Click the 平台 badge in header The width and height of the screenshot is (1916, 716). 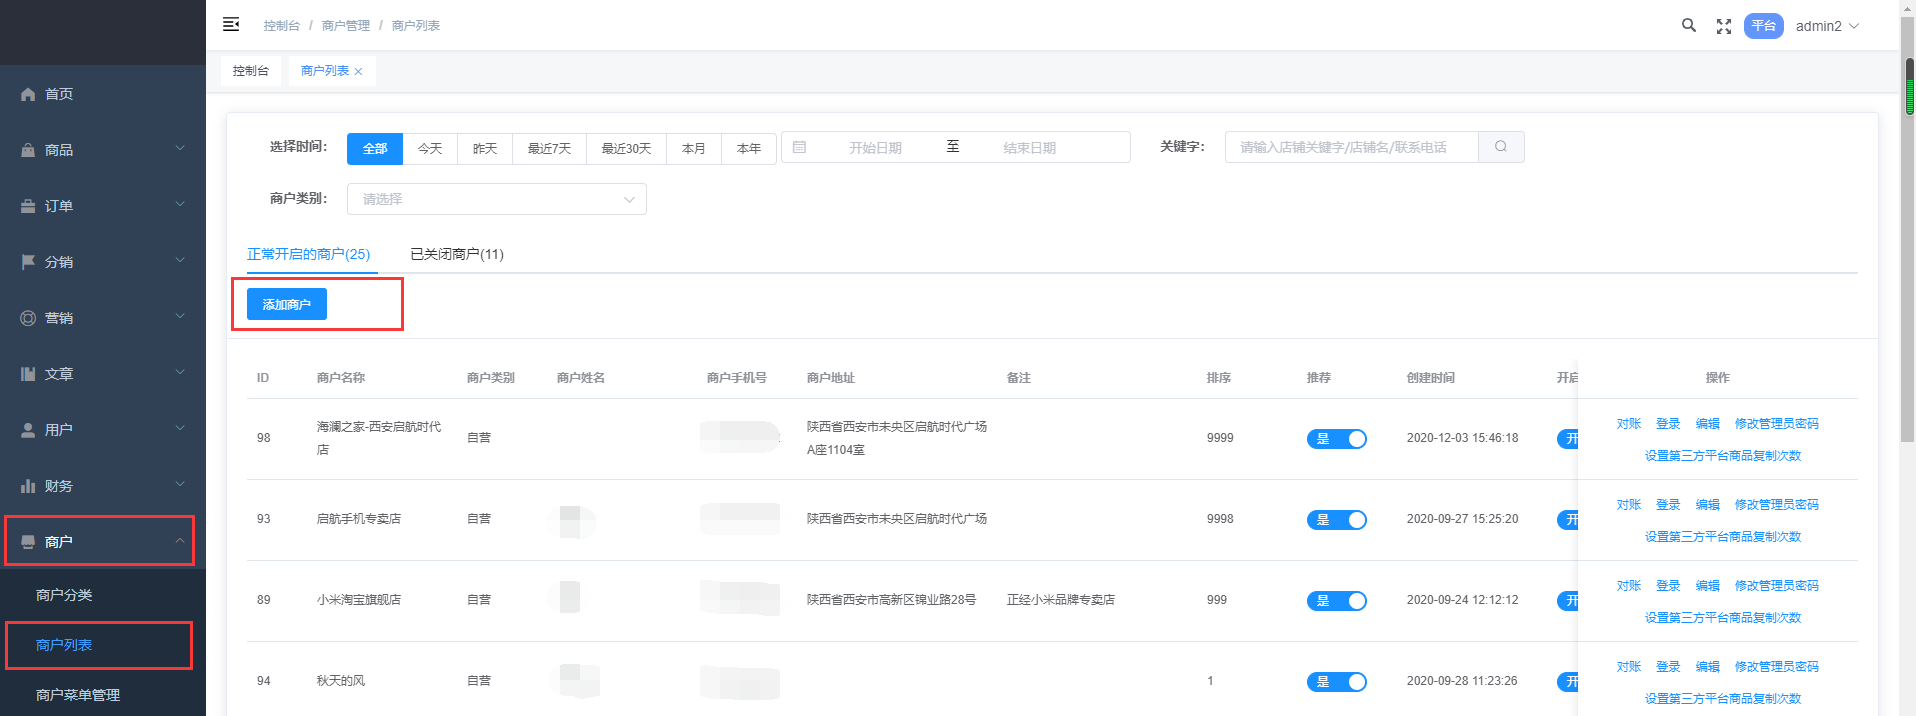(1763, 26)
